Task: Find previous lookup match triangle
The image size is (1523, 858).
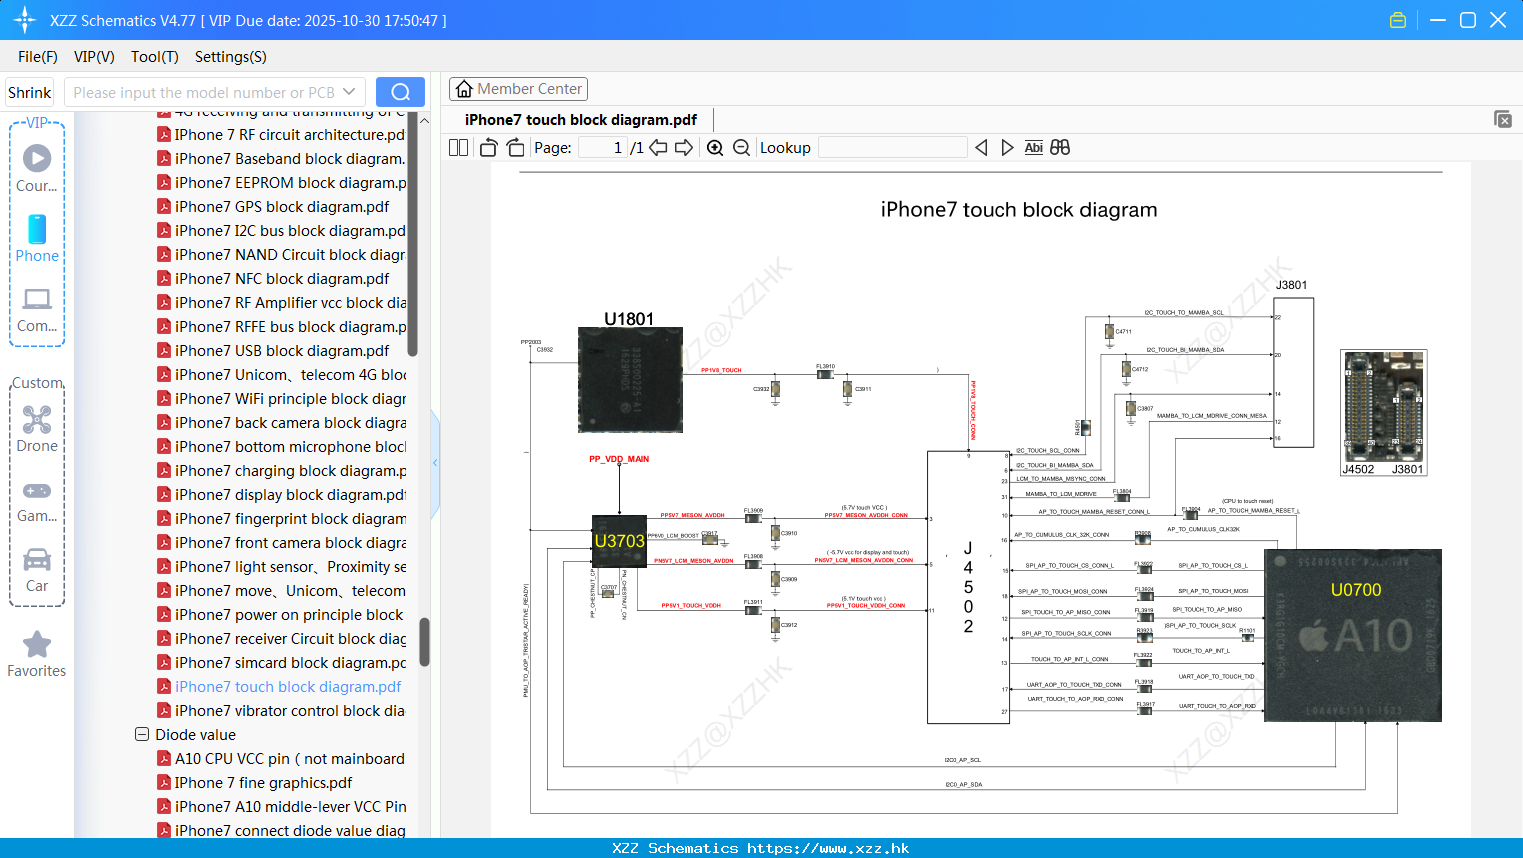Action: (981, 148)
